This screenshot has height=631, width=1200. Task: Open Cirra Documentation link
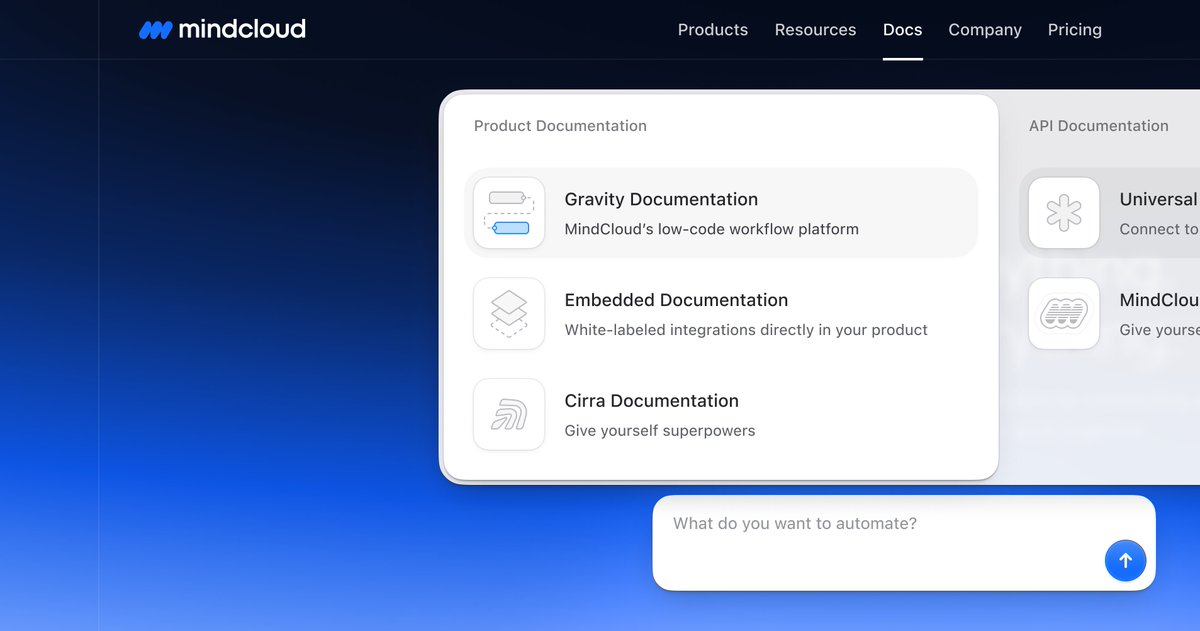[721, 414]
